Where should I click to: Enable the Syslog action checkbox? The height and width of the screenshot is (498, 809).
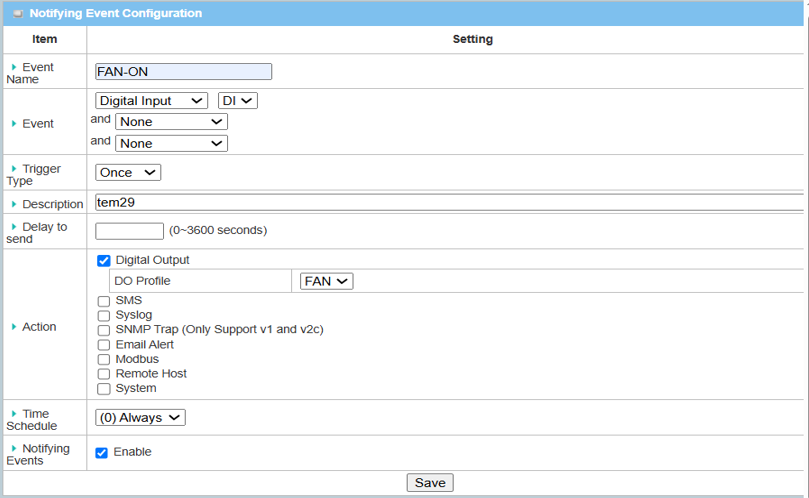[x=104, y=316]
